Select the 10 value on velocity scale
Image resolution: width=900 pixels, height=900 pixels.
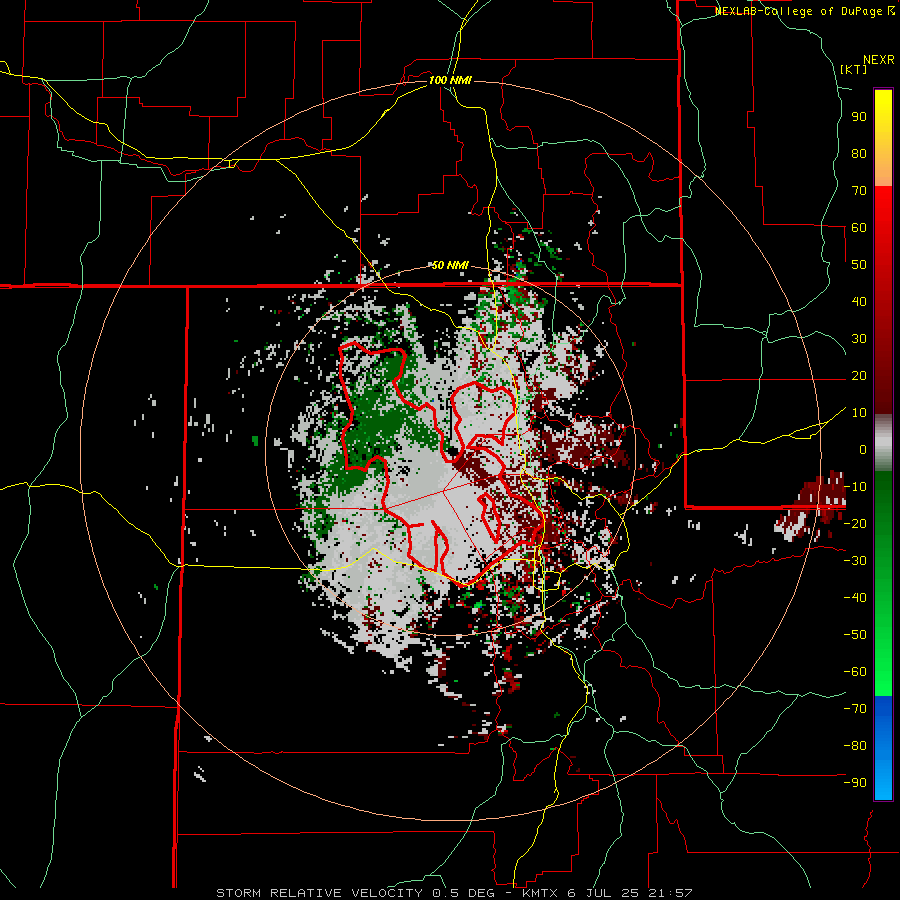pyautogui.click(x=859, y=413)
